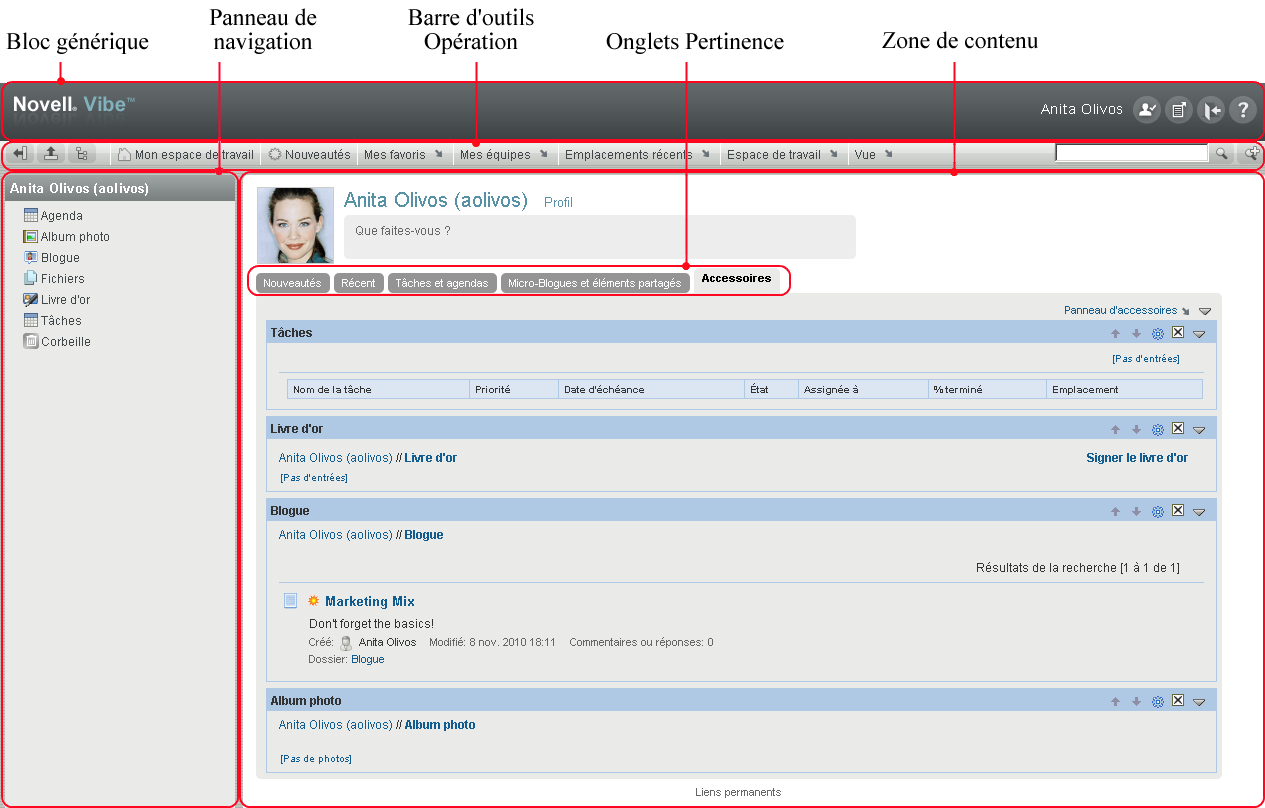The height and width of the screenshot is (808, 1265).
Task: Click the toolbar search input field
Action: click(x=1132, y=154)
